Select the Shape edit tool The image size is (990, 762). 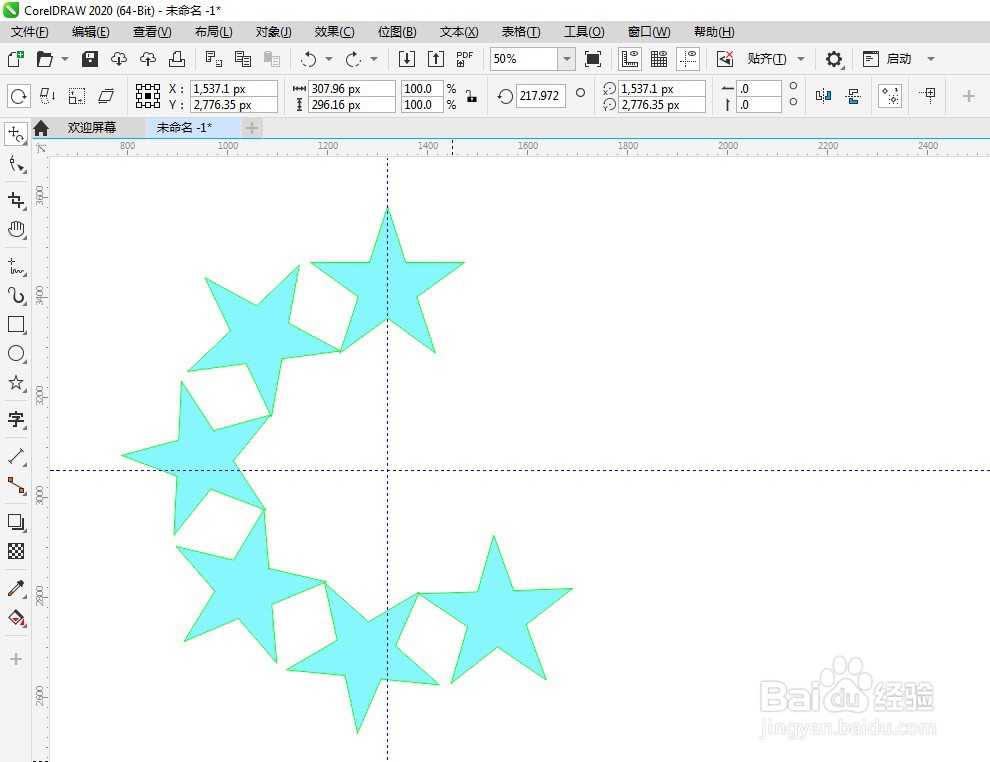pos(16,165)
